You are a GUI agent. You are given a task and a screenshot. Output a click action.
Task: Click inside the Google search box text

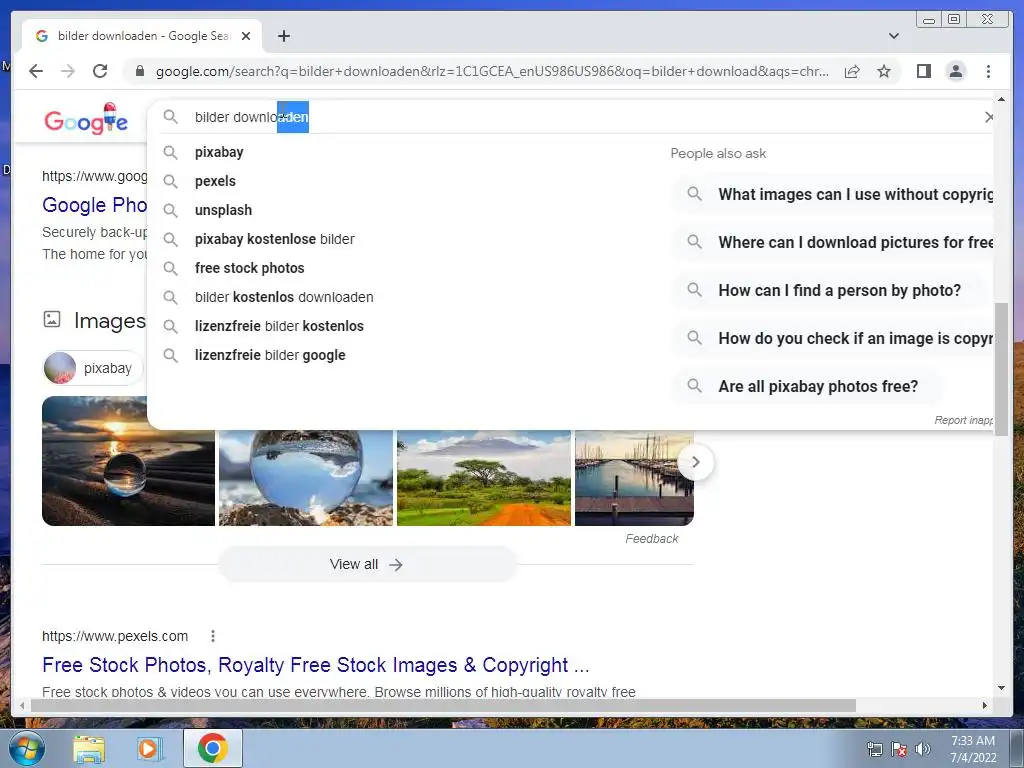click(x=251, y=117)
